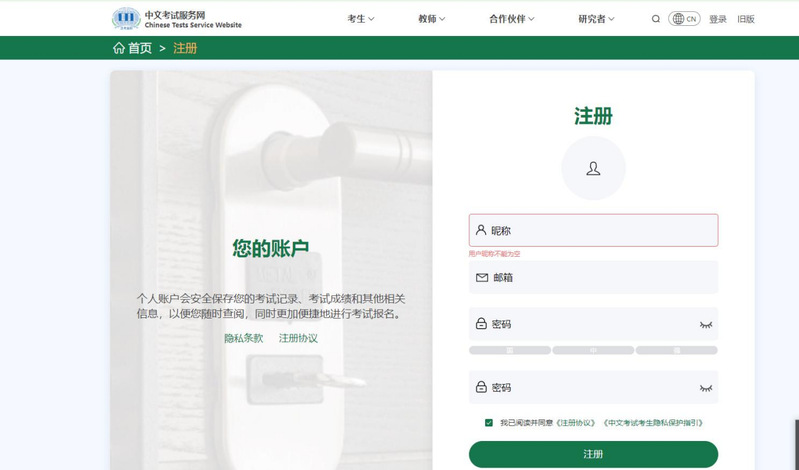Open the 隐私条款 link
The width and height of the screenshot is (799, 470).
point(244,338)
